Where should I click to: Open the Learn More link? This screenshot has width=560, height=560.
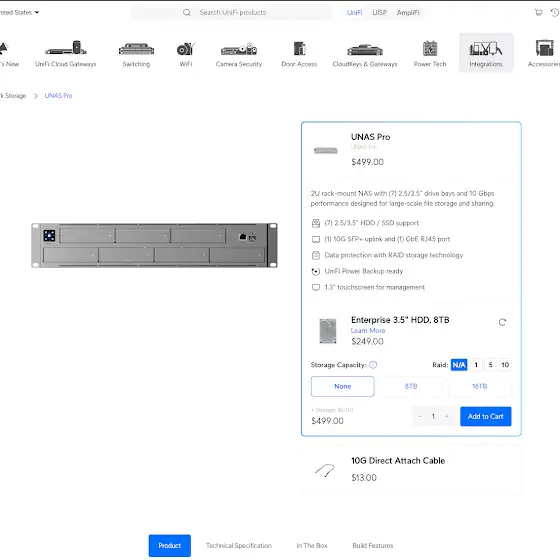click(368, 330)
